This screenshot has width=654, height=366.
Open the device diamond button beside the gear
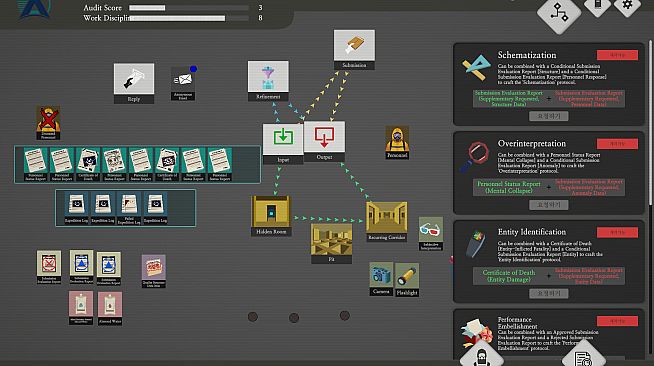598,5
